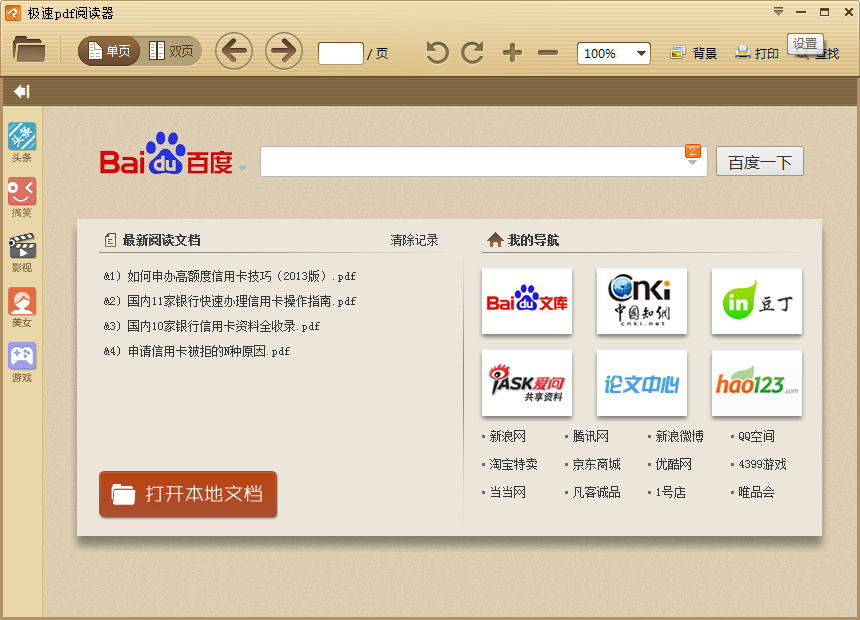Open the QQ空间 link
Screen dimensions: 860x620
click(x=756, y=436)
